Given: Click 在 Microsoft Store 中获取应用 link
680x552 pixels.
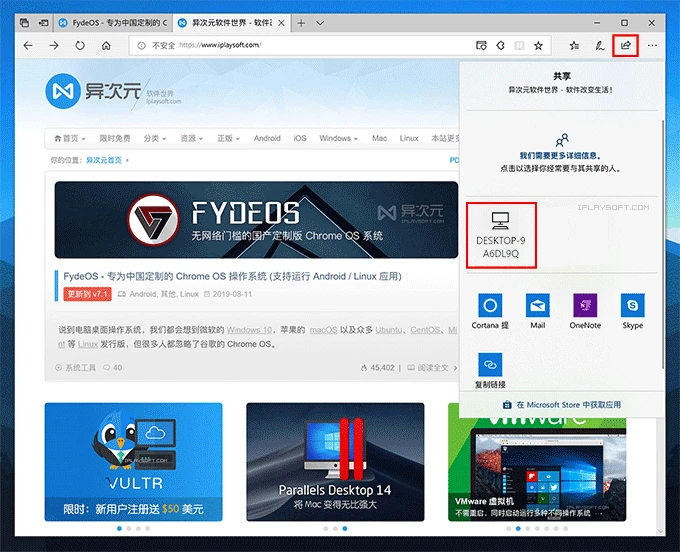Looking at the screenshot, I should pyautogui.click(x=562, y=405).
